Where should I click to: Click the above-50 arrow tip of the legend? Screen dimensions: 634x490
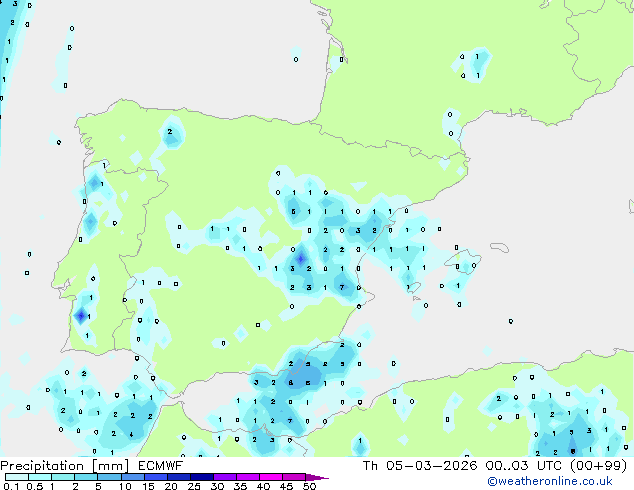tap(317, 477)
